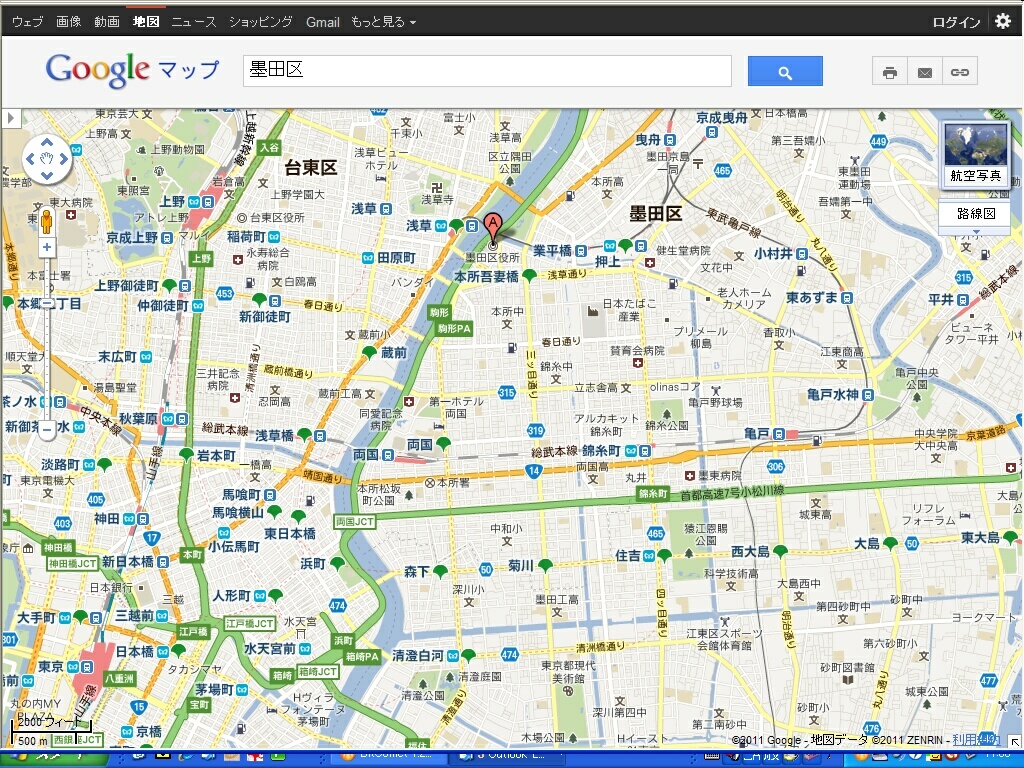Click the zoom in plus button

click(46, 248)
